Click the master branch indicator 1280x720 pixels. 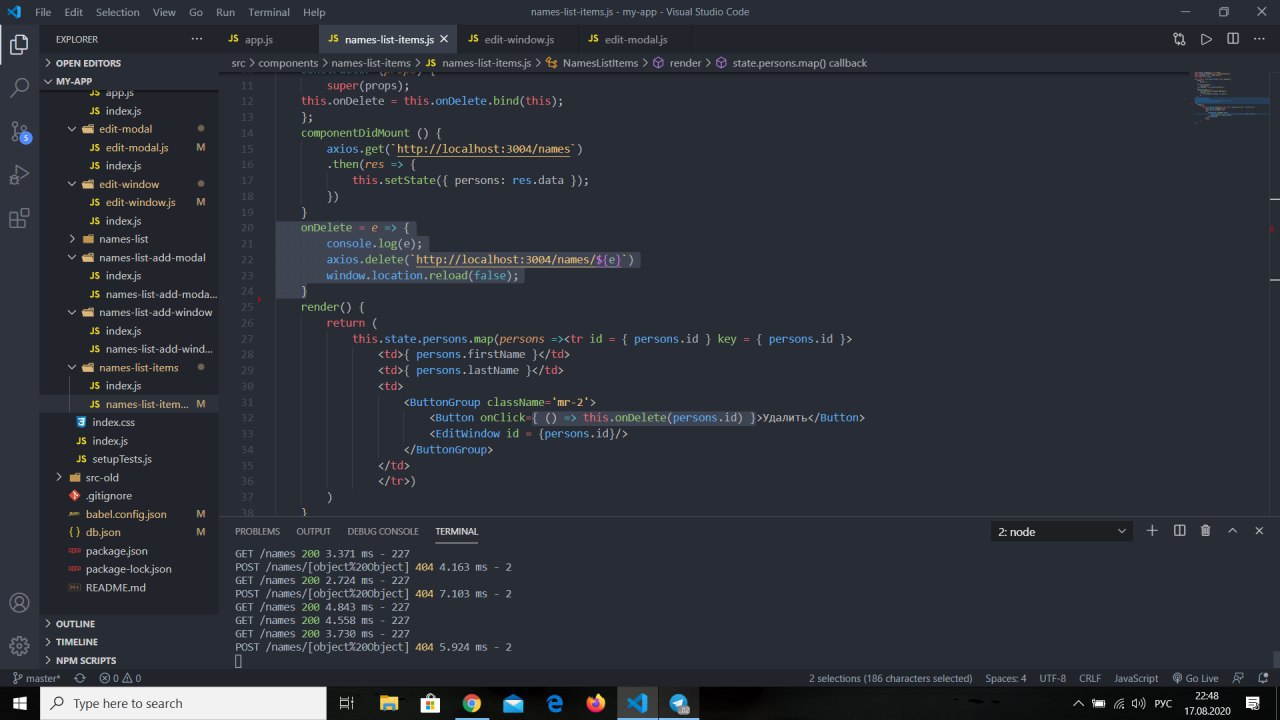click(x=36, y=678)
